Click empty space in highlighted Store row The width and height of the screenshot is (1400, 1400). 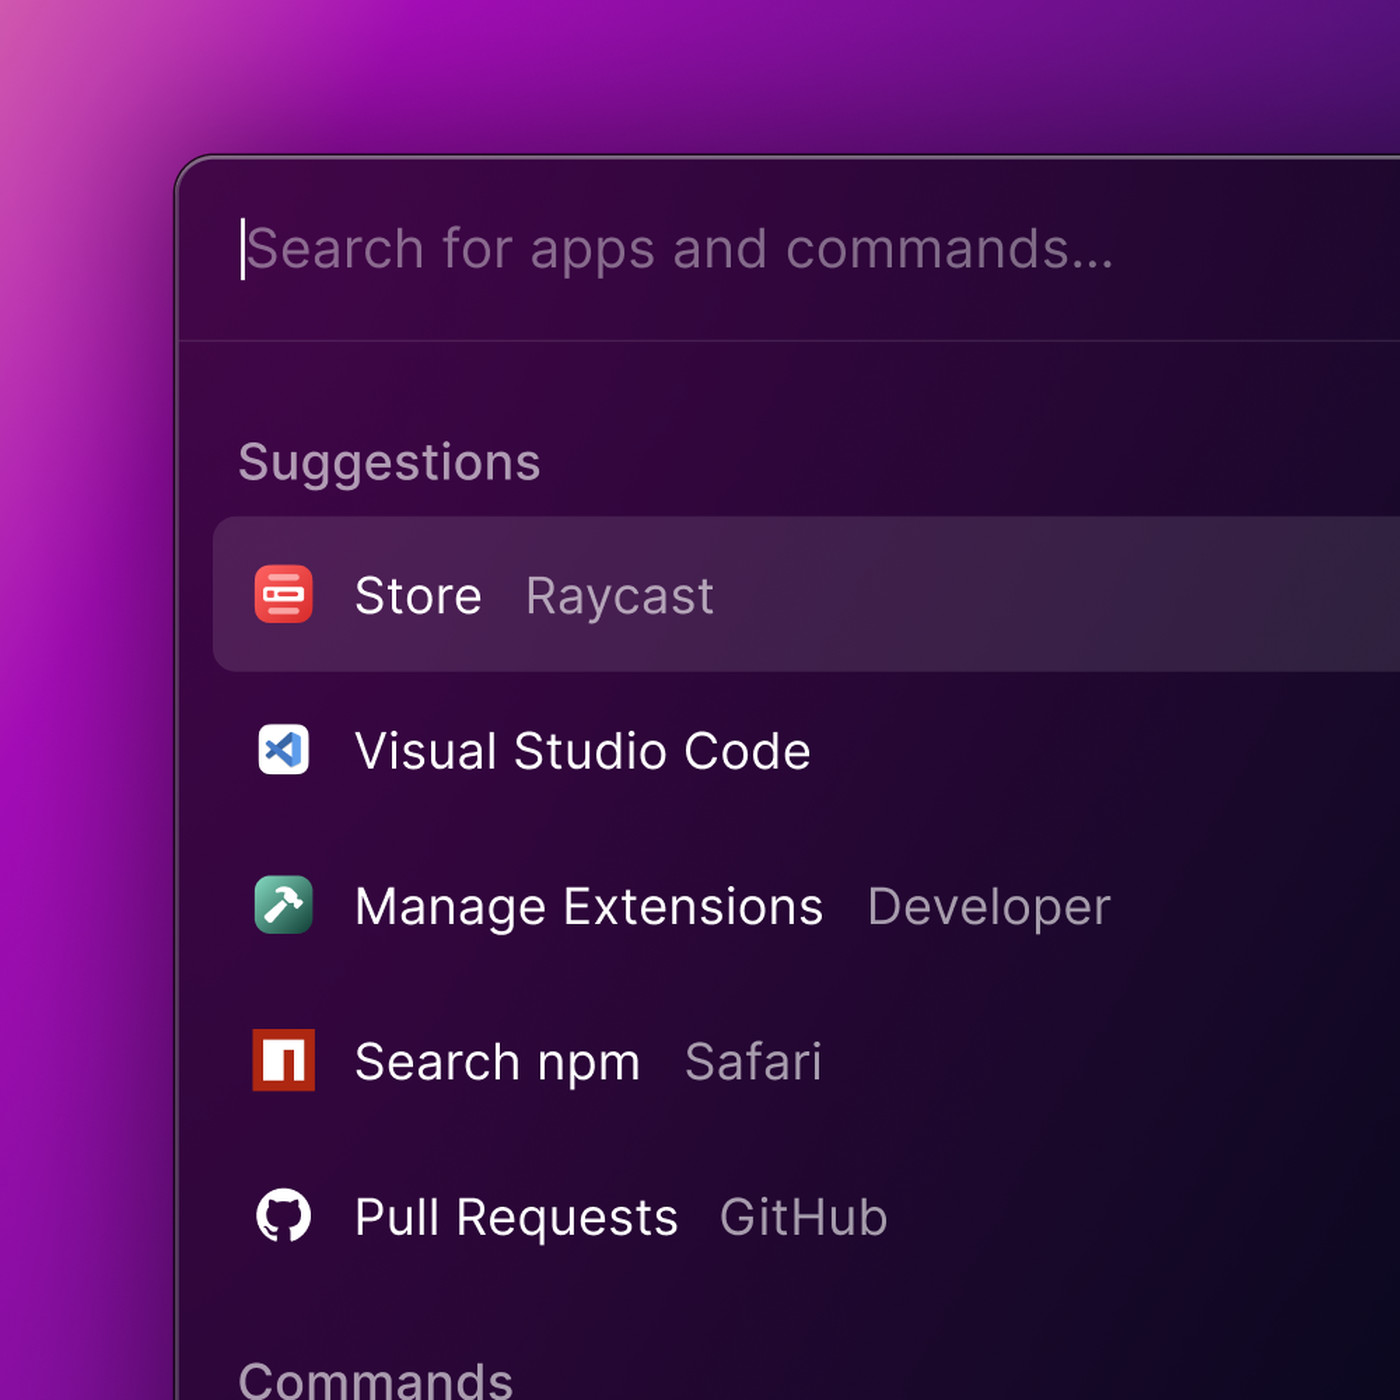1050,595
